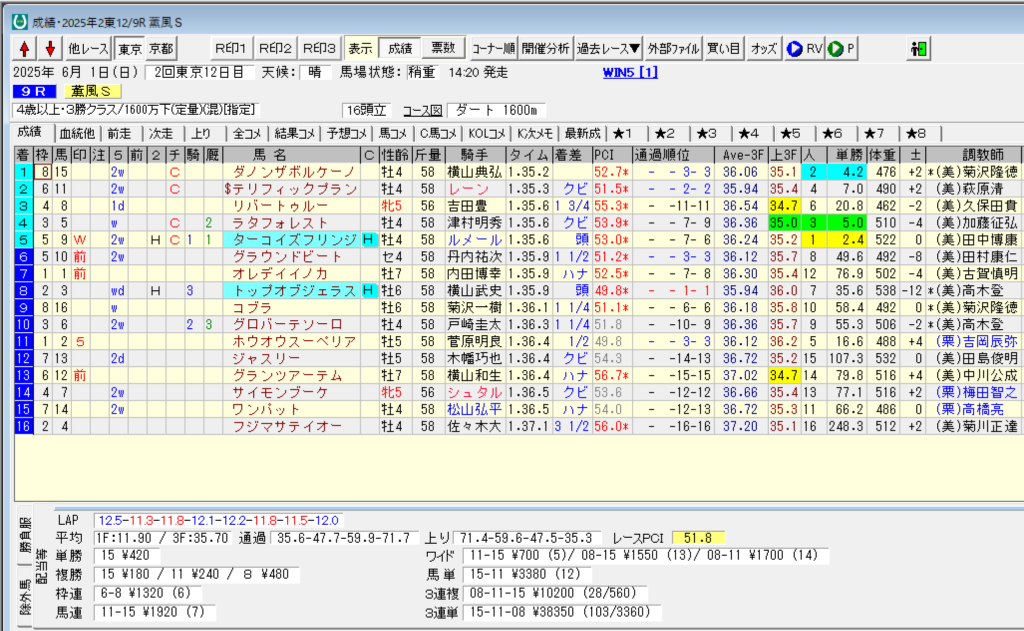Switch venue to 京都

[x=160, y=48]
